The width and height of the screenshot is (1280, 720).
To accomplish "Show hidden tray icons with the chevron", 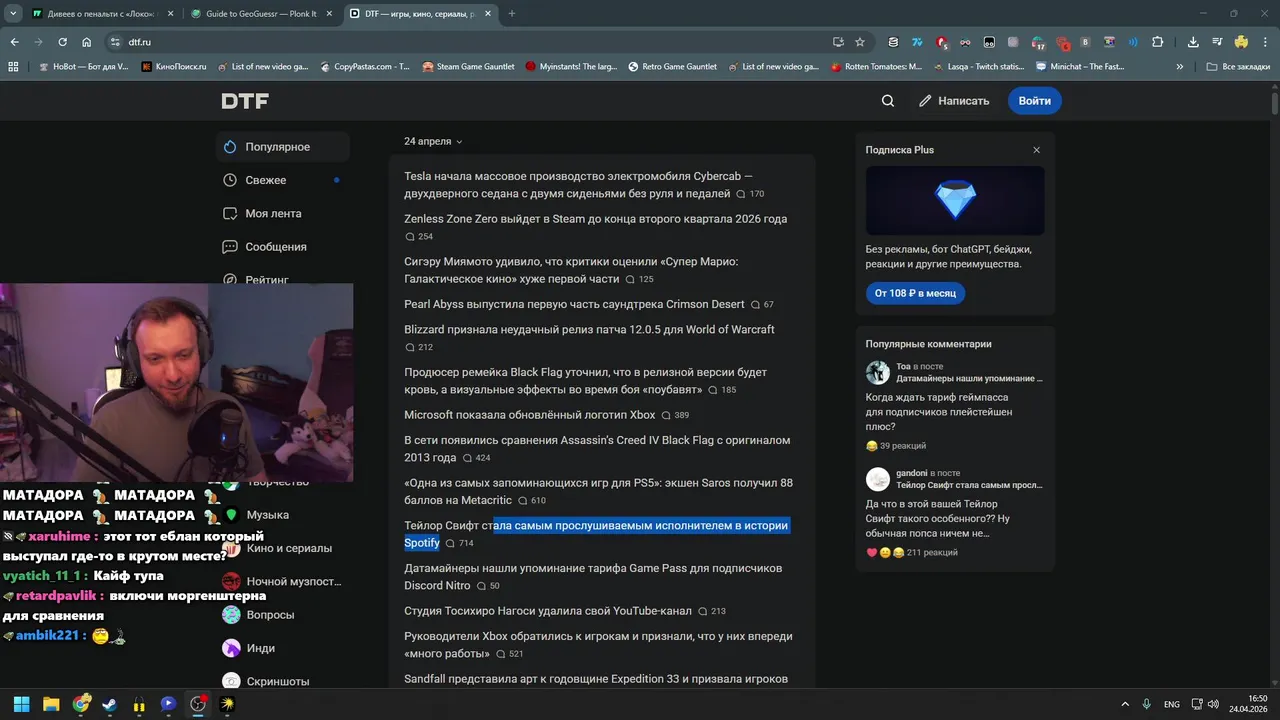I will click(x=1125, y=704).
